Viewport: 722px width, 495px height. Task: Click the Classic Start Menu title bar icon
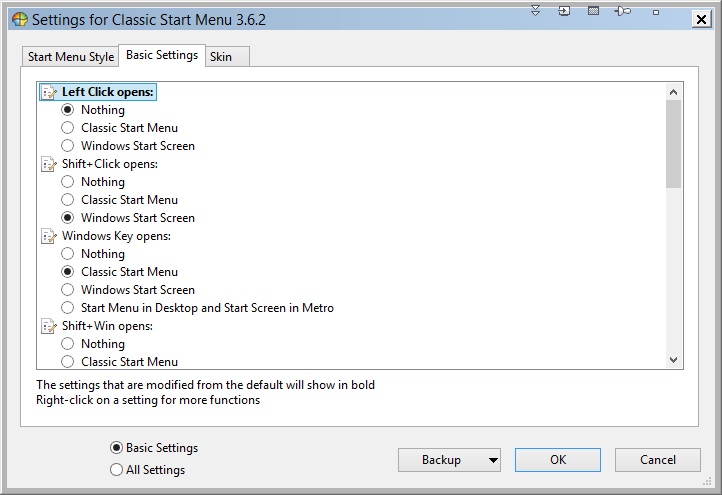pos(20,20)
